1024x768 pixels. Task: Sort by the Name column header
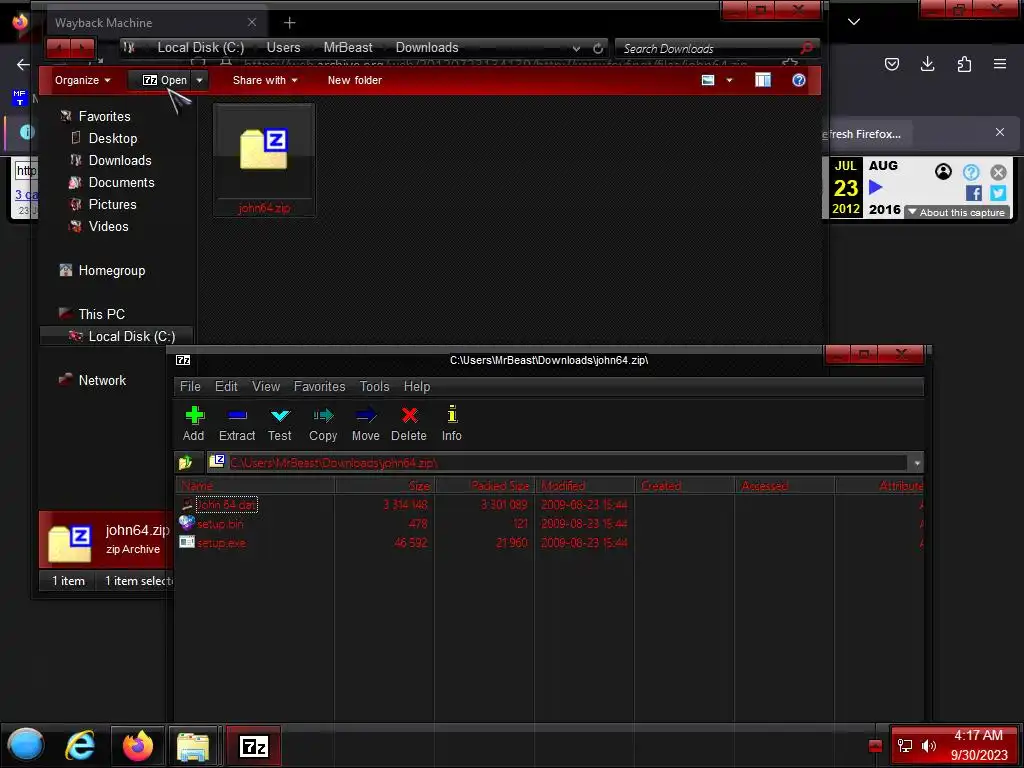click(255, 486)
